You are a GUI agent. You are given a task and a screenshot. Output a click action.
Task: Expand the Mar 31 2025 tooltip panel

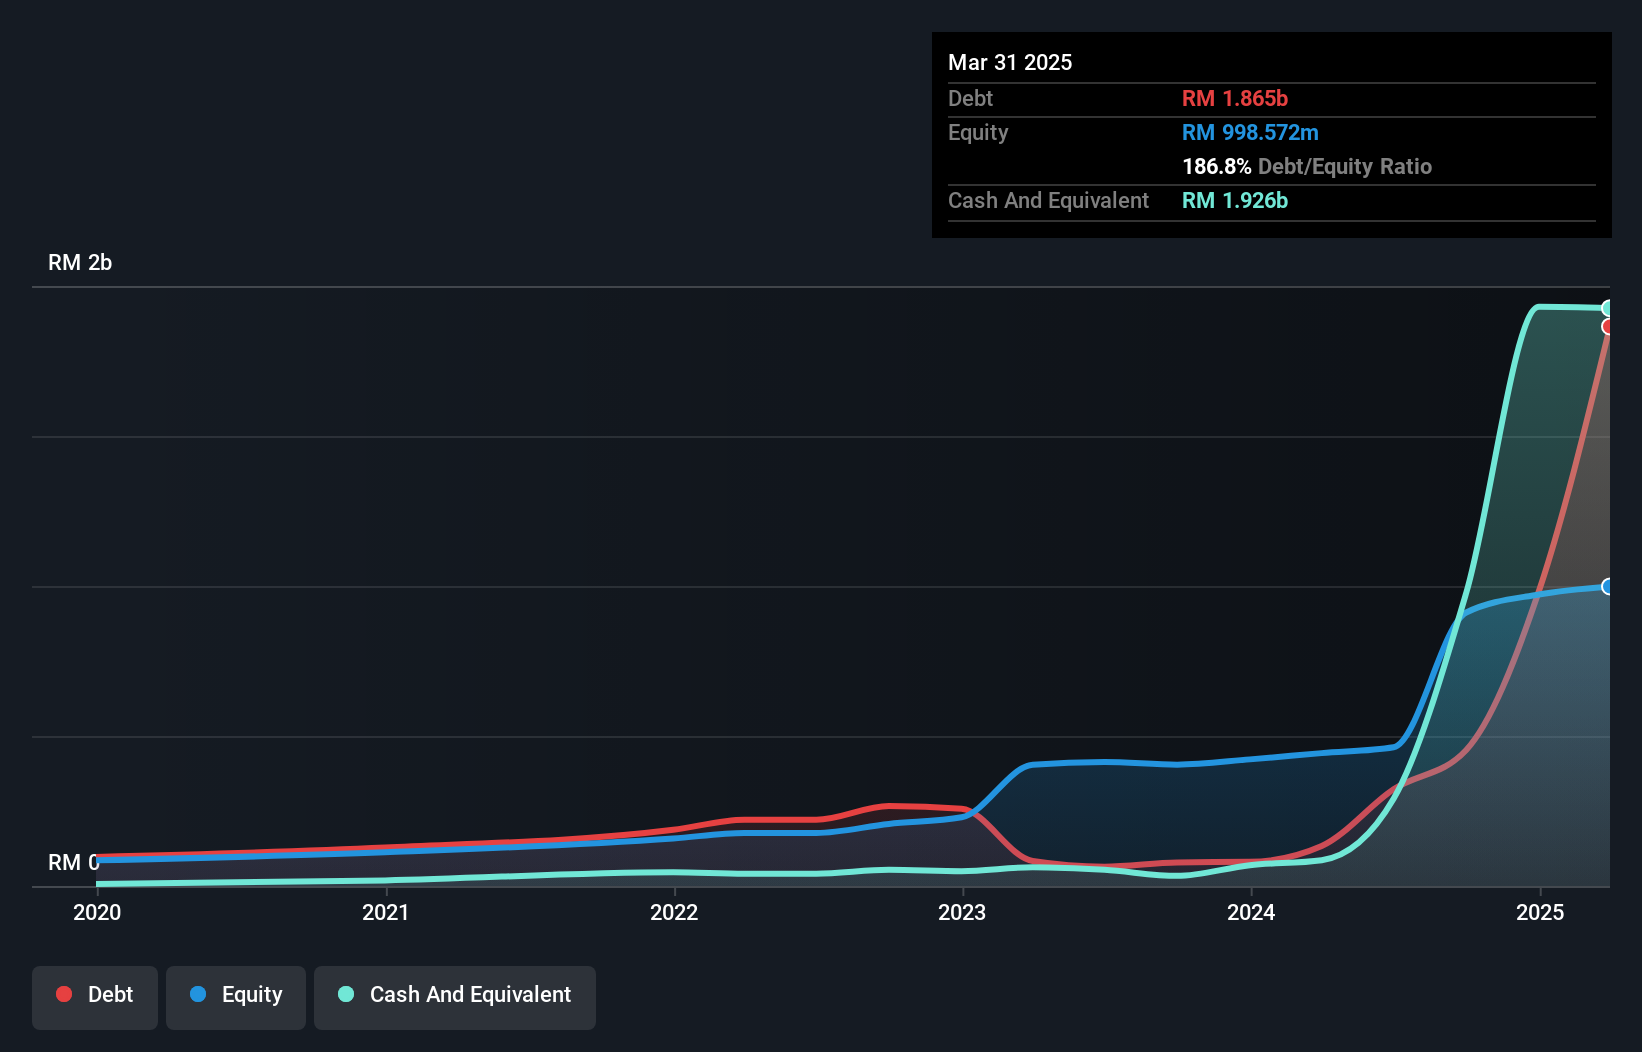1010,62
